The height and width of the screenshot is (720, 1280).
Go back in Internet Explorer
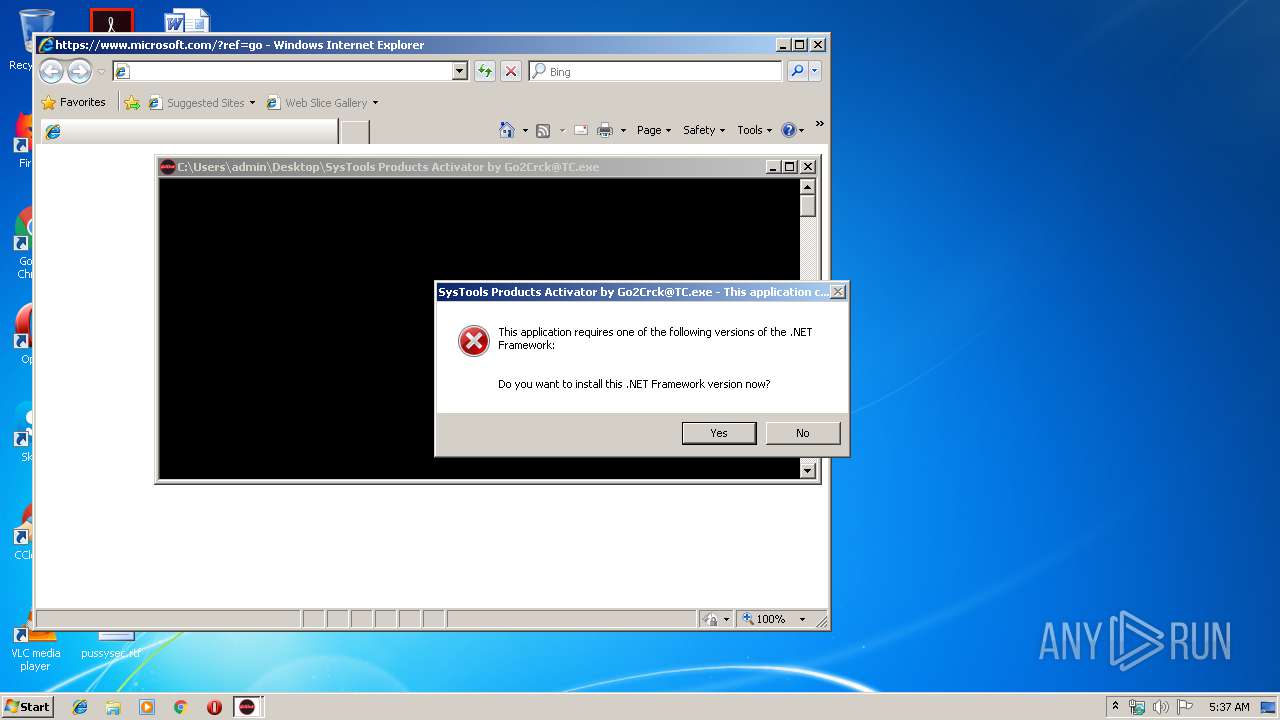51,71
